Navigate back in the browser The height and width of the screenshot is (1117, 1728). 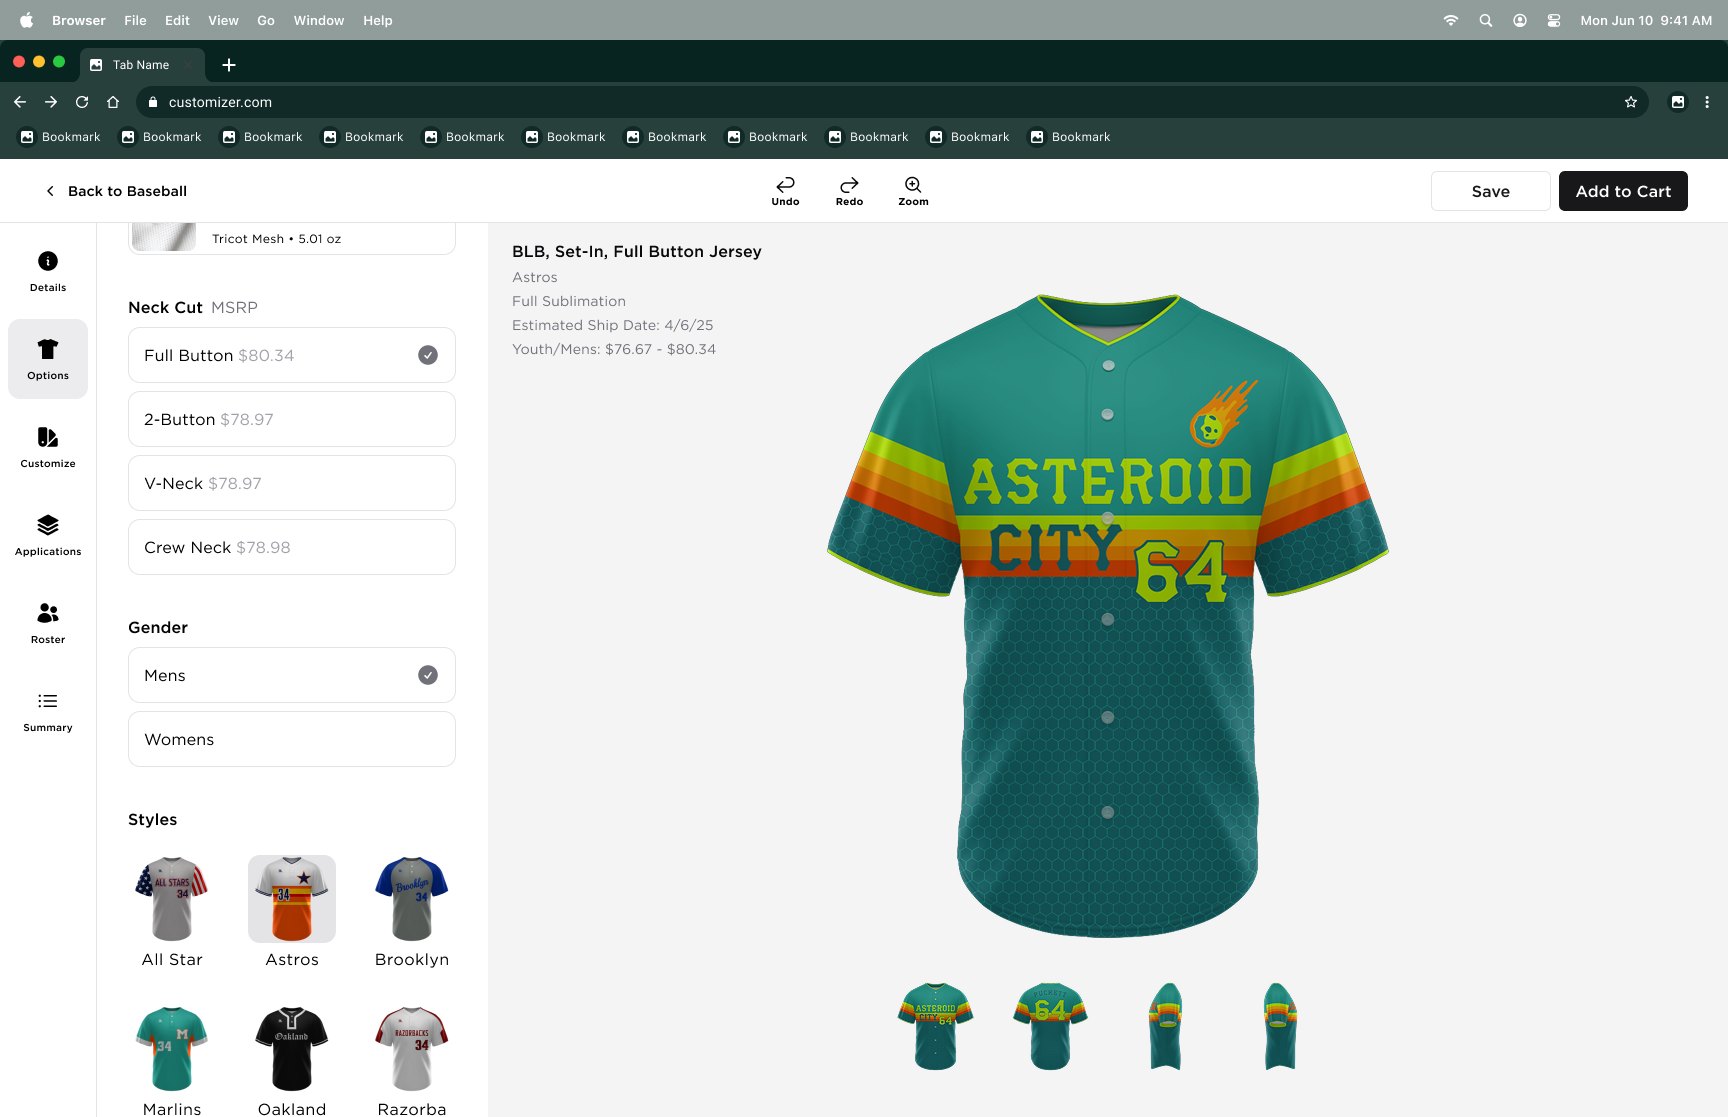[20, 102]
